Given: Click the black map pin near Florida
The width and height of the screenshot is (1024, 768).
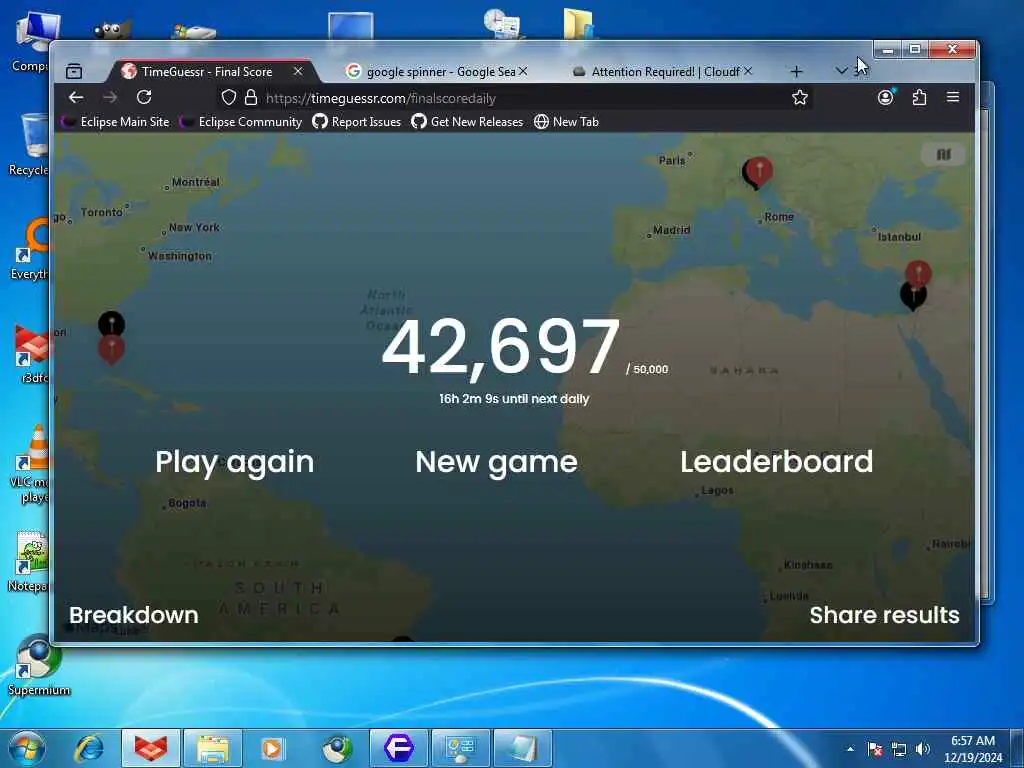Looking at the screenshot, I should tap(112, 323).
